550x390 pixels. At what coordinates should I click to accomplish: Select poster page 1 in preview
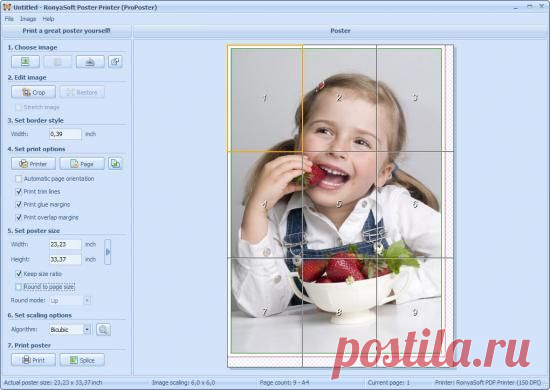click(265, 98)
